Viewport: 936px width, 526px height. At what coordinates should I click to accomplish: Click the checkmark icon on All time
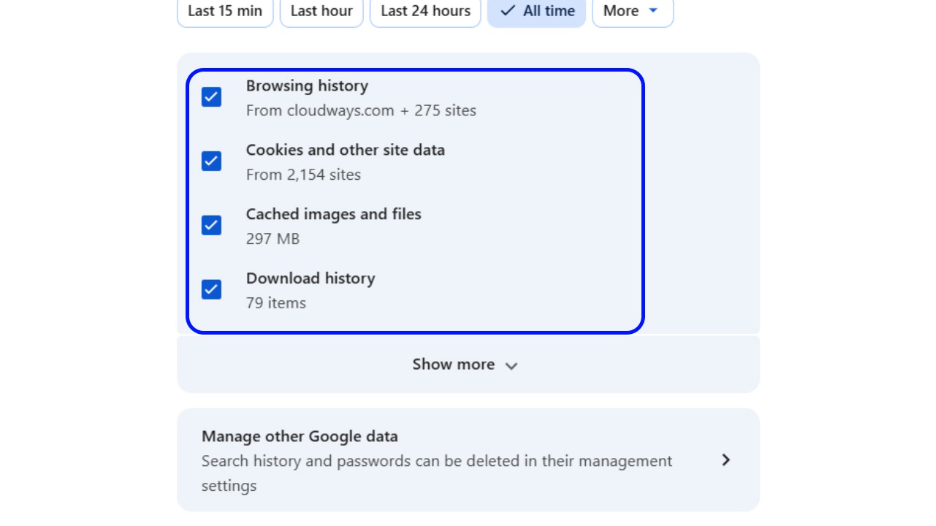point(508,11)
